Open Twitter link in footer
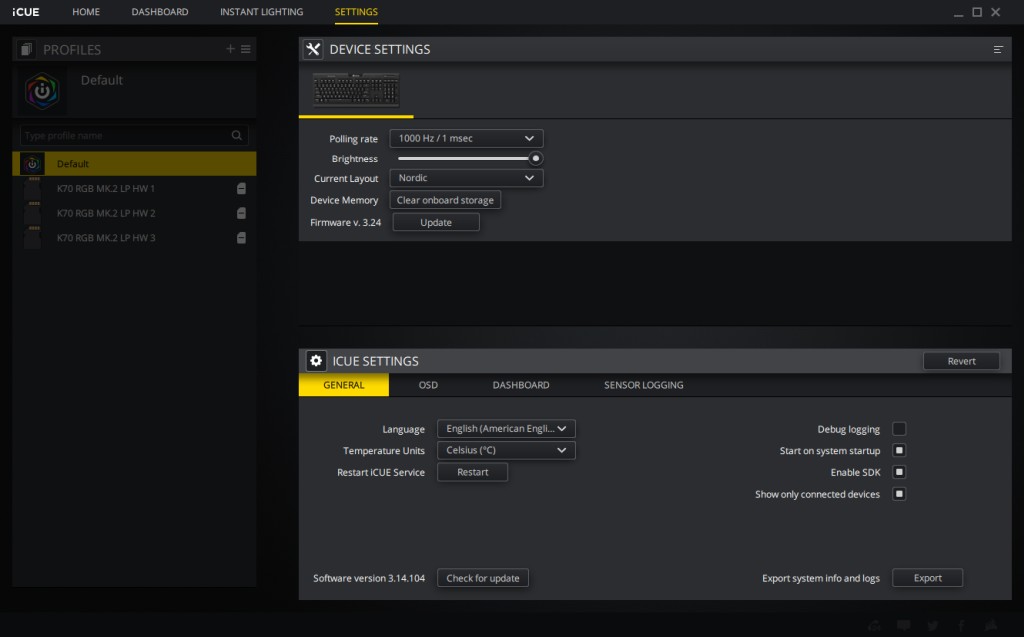Viewport: 1024px width, 637px height. [933, 626]
